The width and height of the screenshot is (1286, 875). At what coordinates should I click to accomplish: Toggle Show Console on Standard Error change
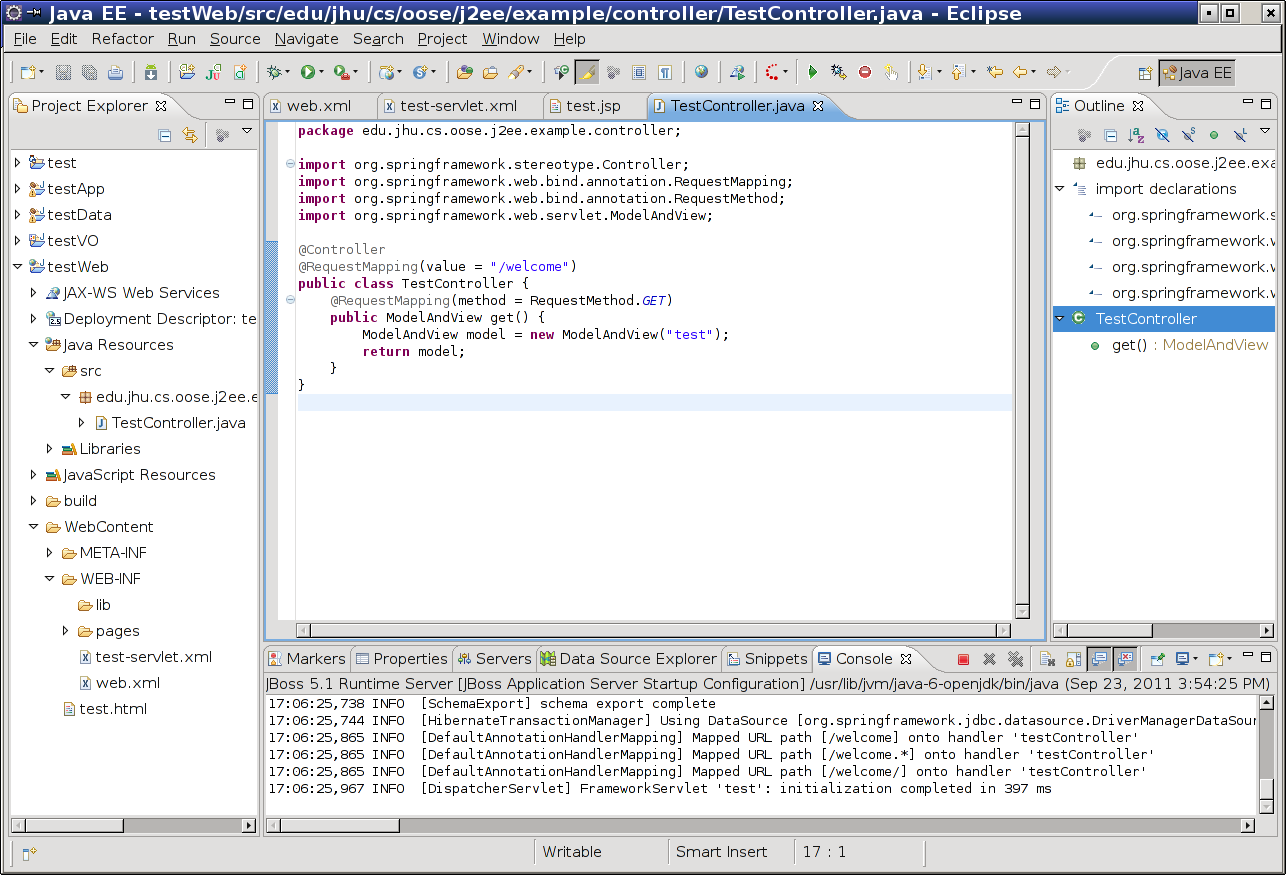(x=1125, y=659)
